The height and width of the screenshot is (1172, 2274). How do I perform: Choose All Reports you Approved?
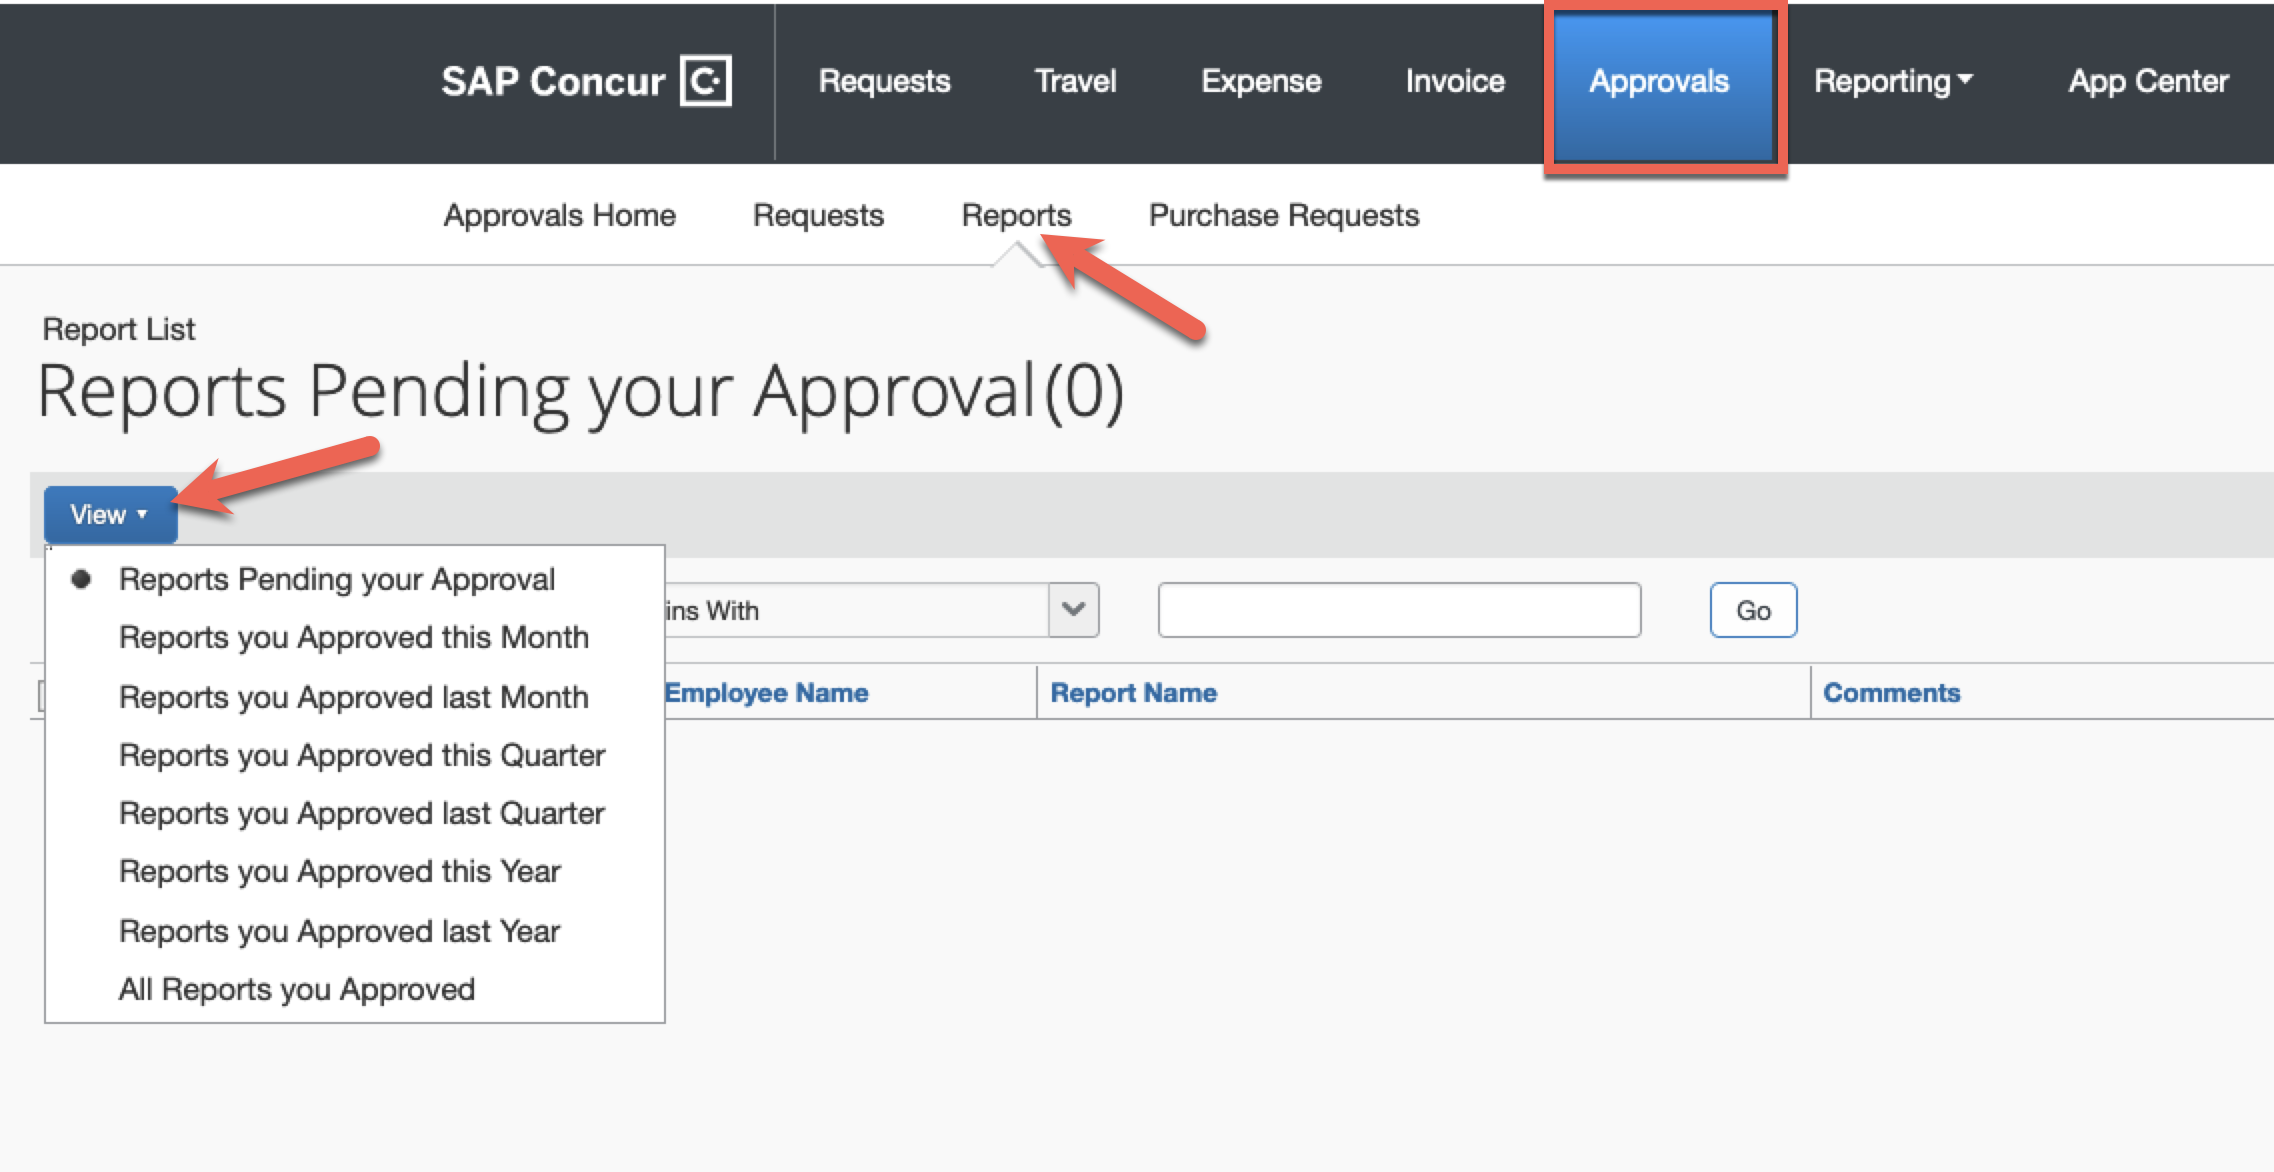point(297,989)
